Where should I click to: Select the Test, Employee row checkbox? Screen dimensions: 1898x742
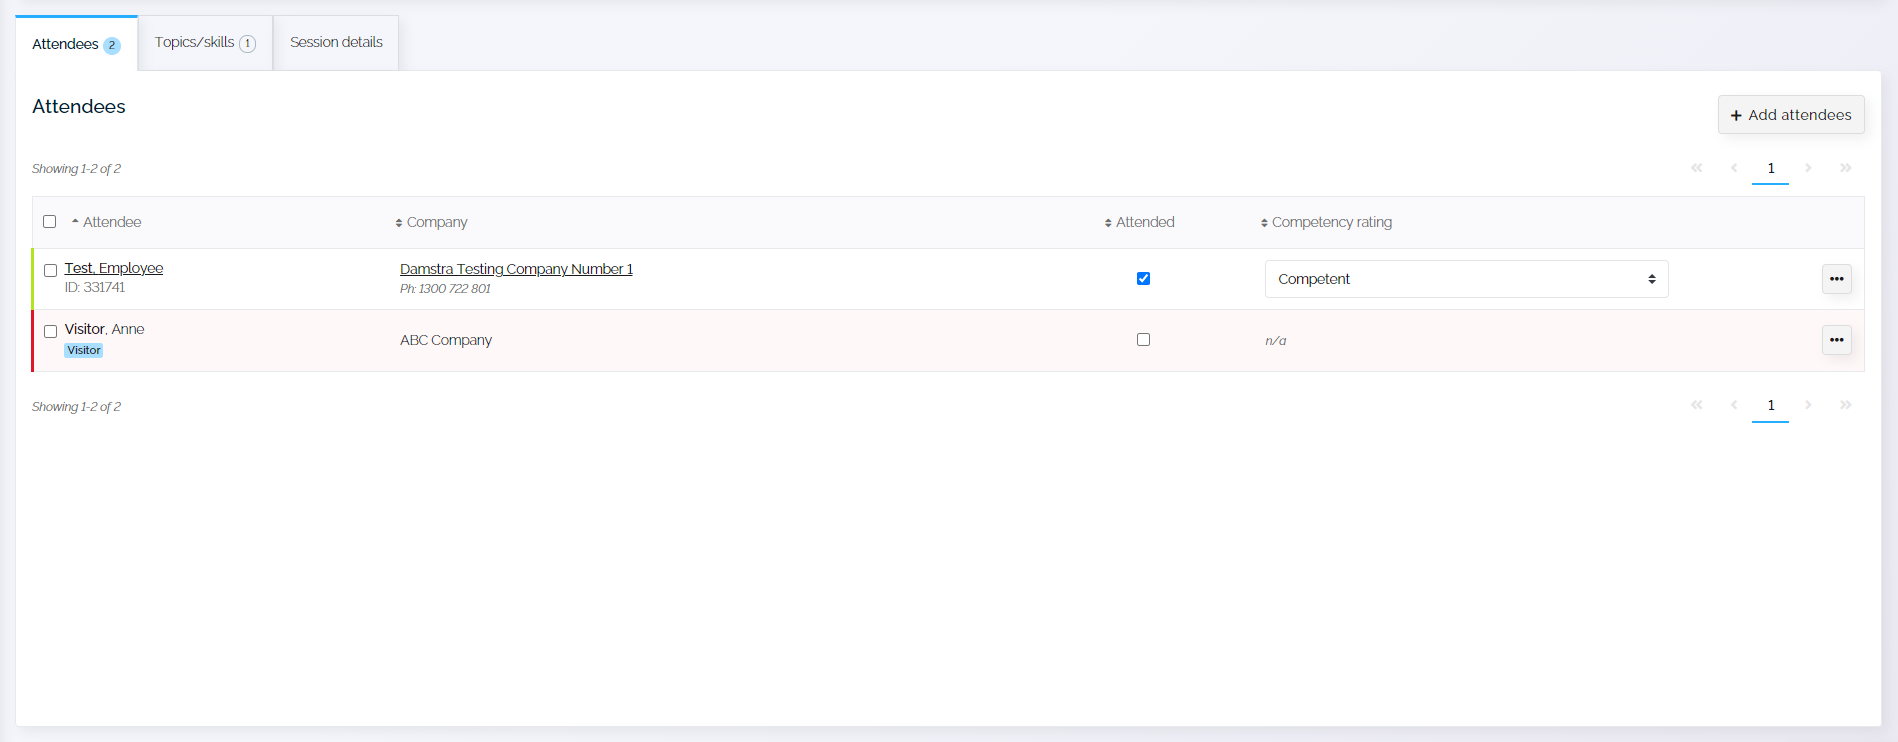51,270
